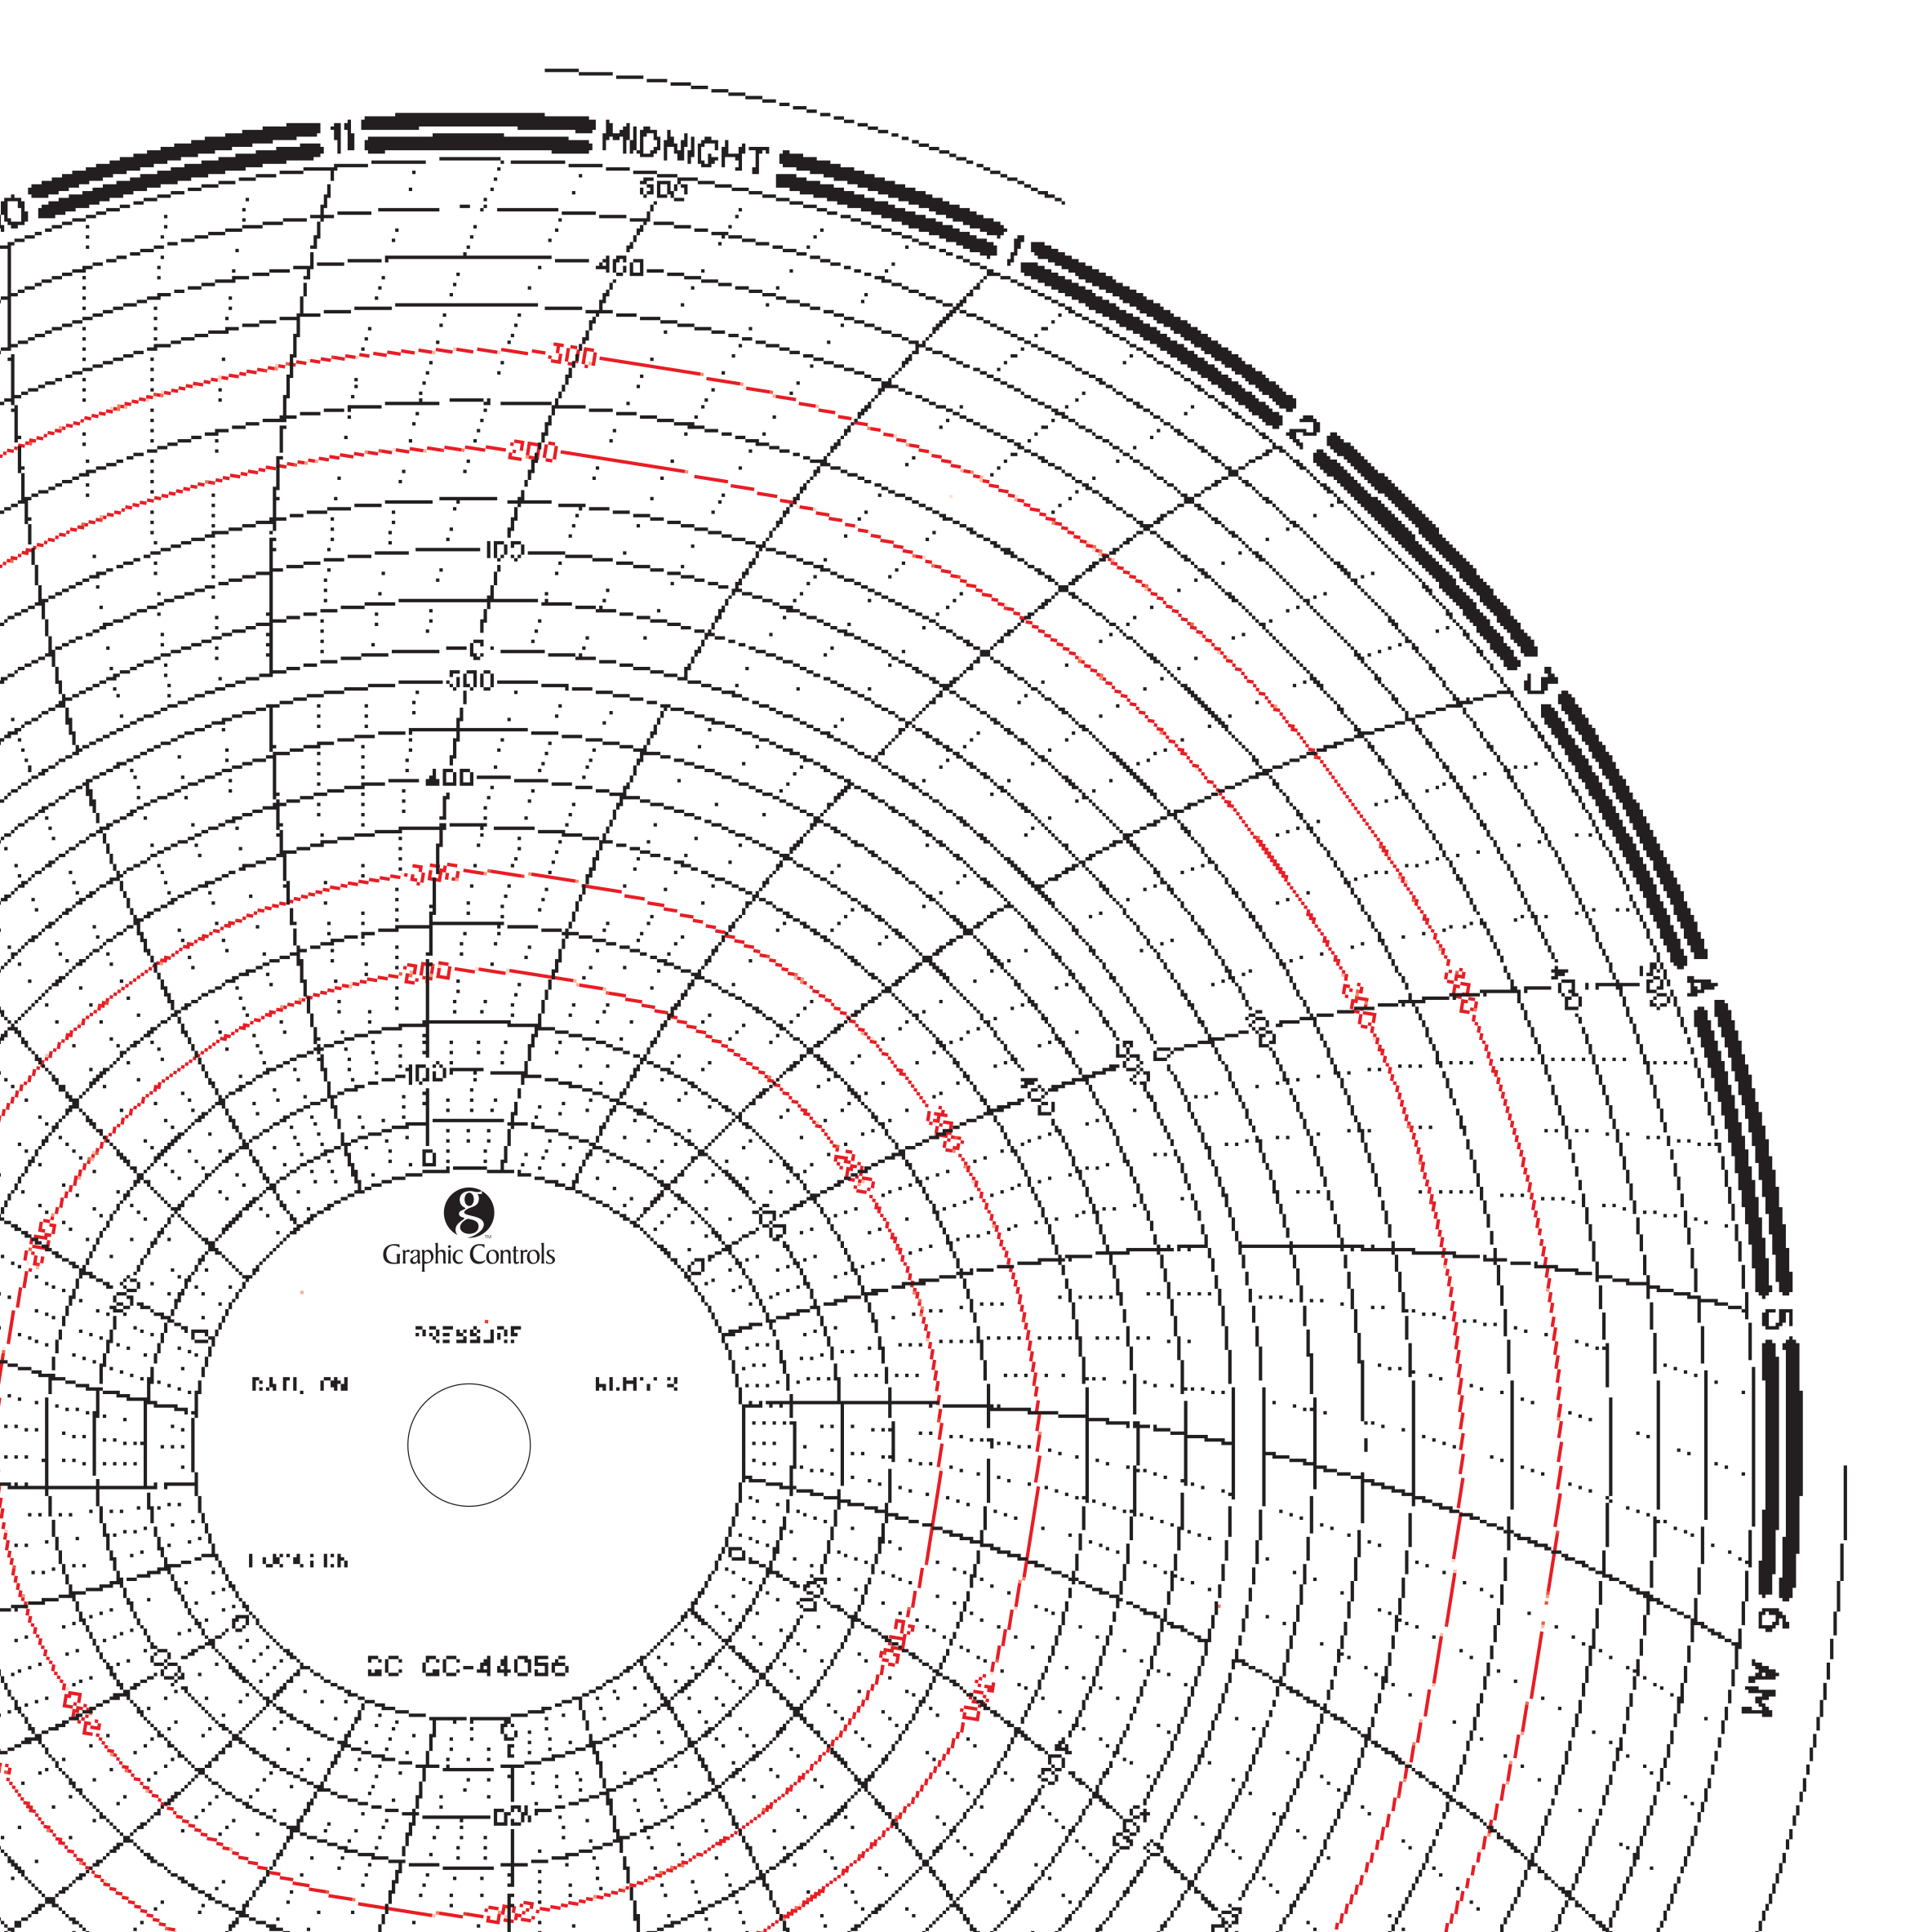Click the '11' hour marker on rim
The image size is (1932, 1932).
pos(343,137)
